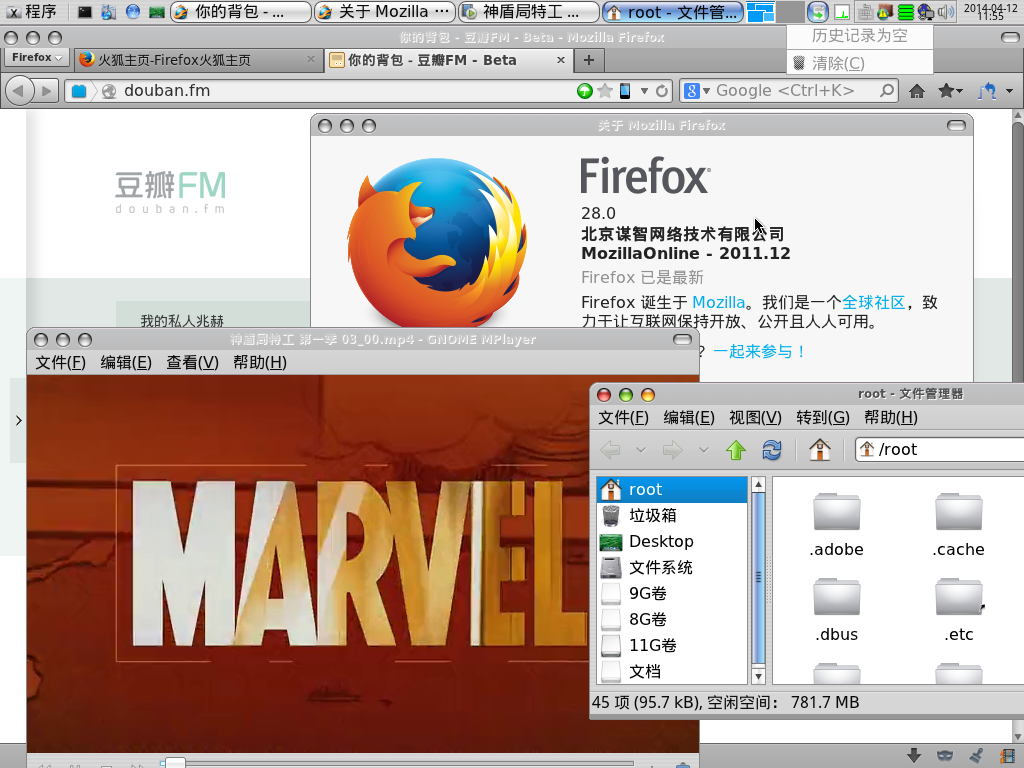Screen dimensions: 1024x768
Task: Open the 垃圾箱 trash in sidebar
Action: click(652, 515)
